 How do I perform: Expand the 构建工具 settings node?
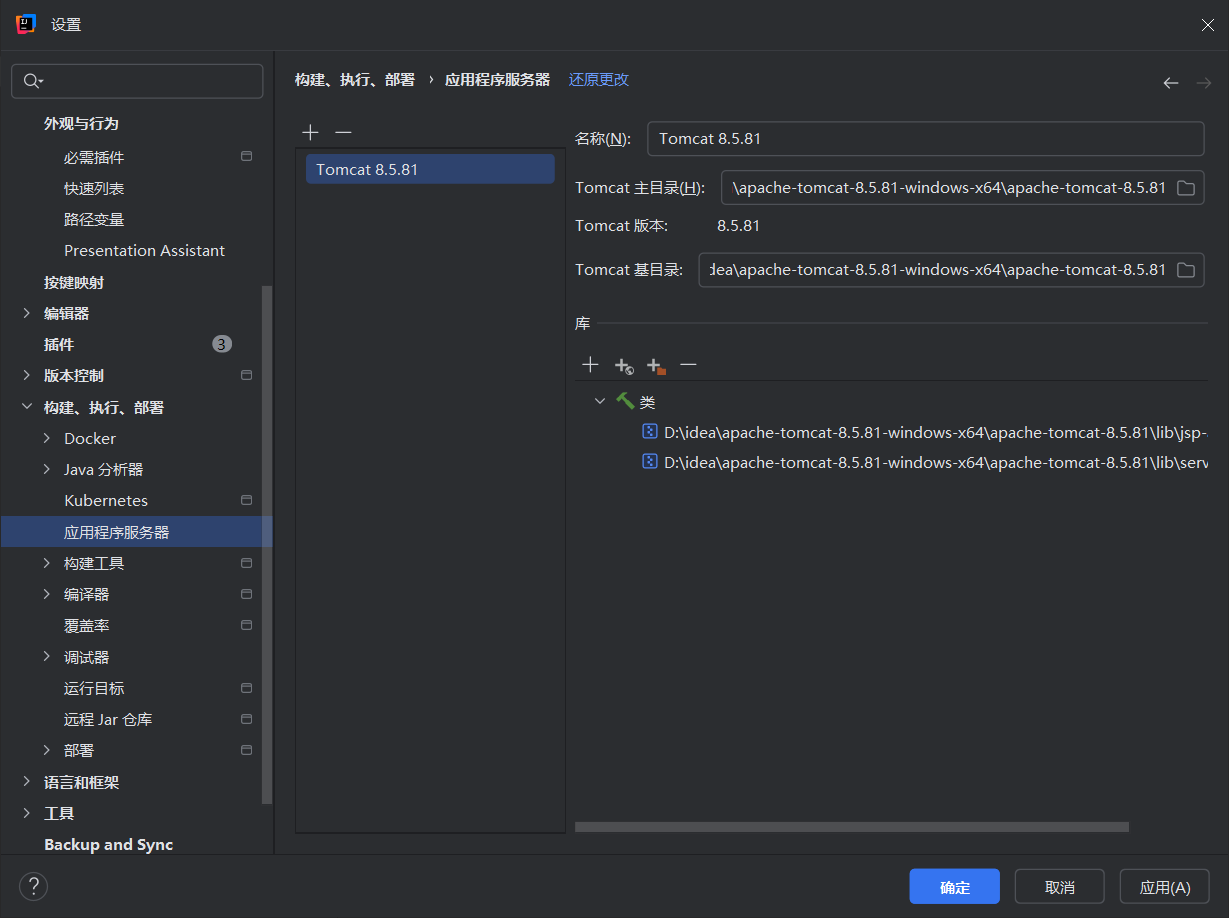tap(47, 564)
